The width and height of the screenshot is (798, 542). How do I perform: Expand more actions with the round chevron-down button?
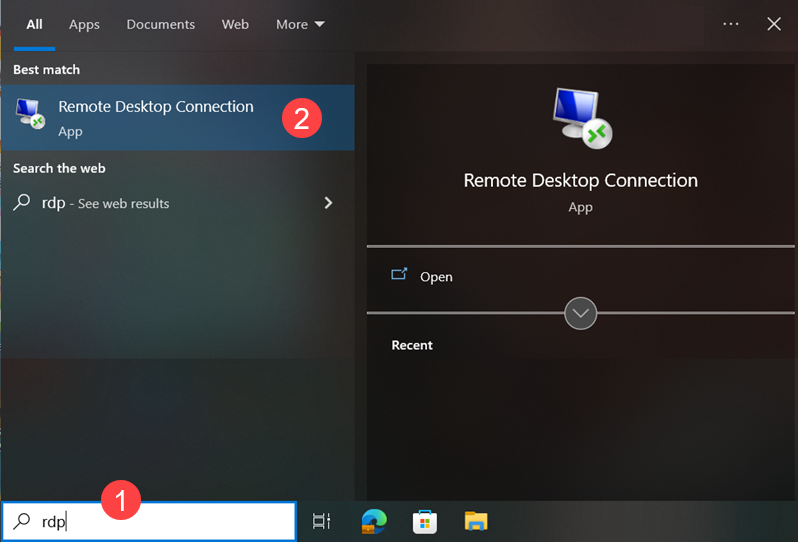pos(580,313)
